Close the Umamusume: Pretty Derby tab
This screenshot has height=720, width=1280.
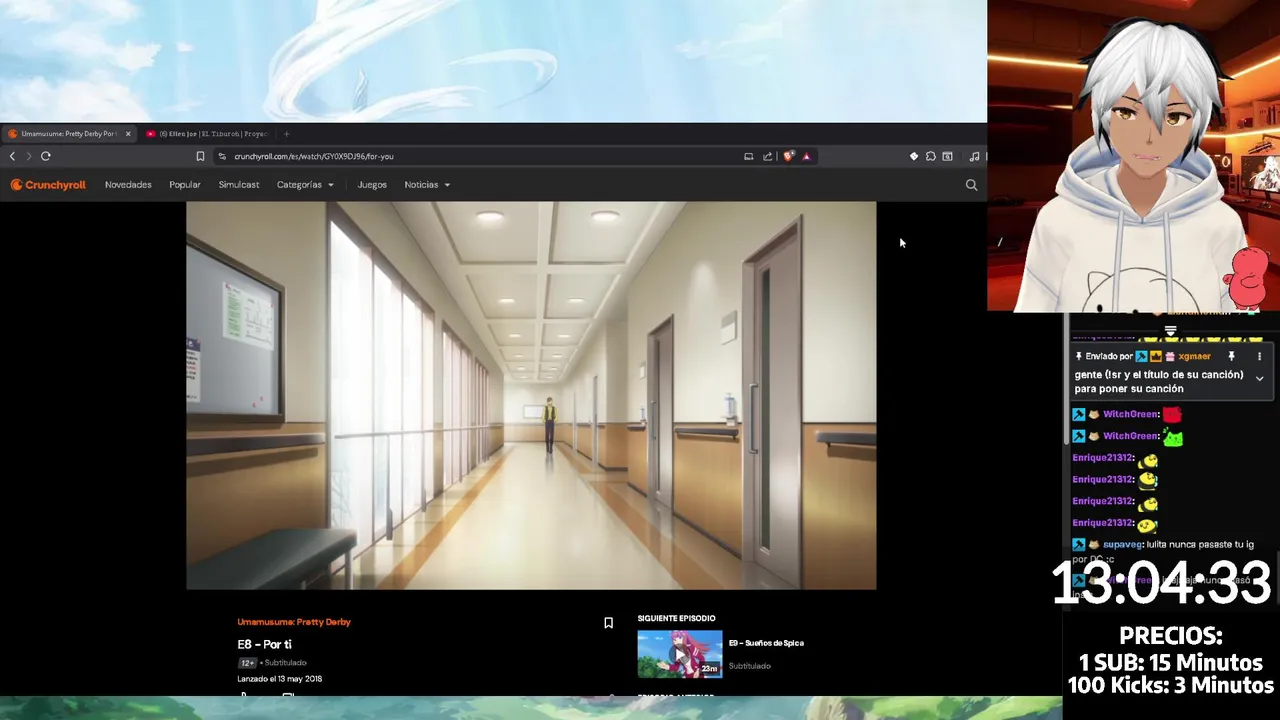pos(128,134)
